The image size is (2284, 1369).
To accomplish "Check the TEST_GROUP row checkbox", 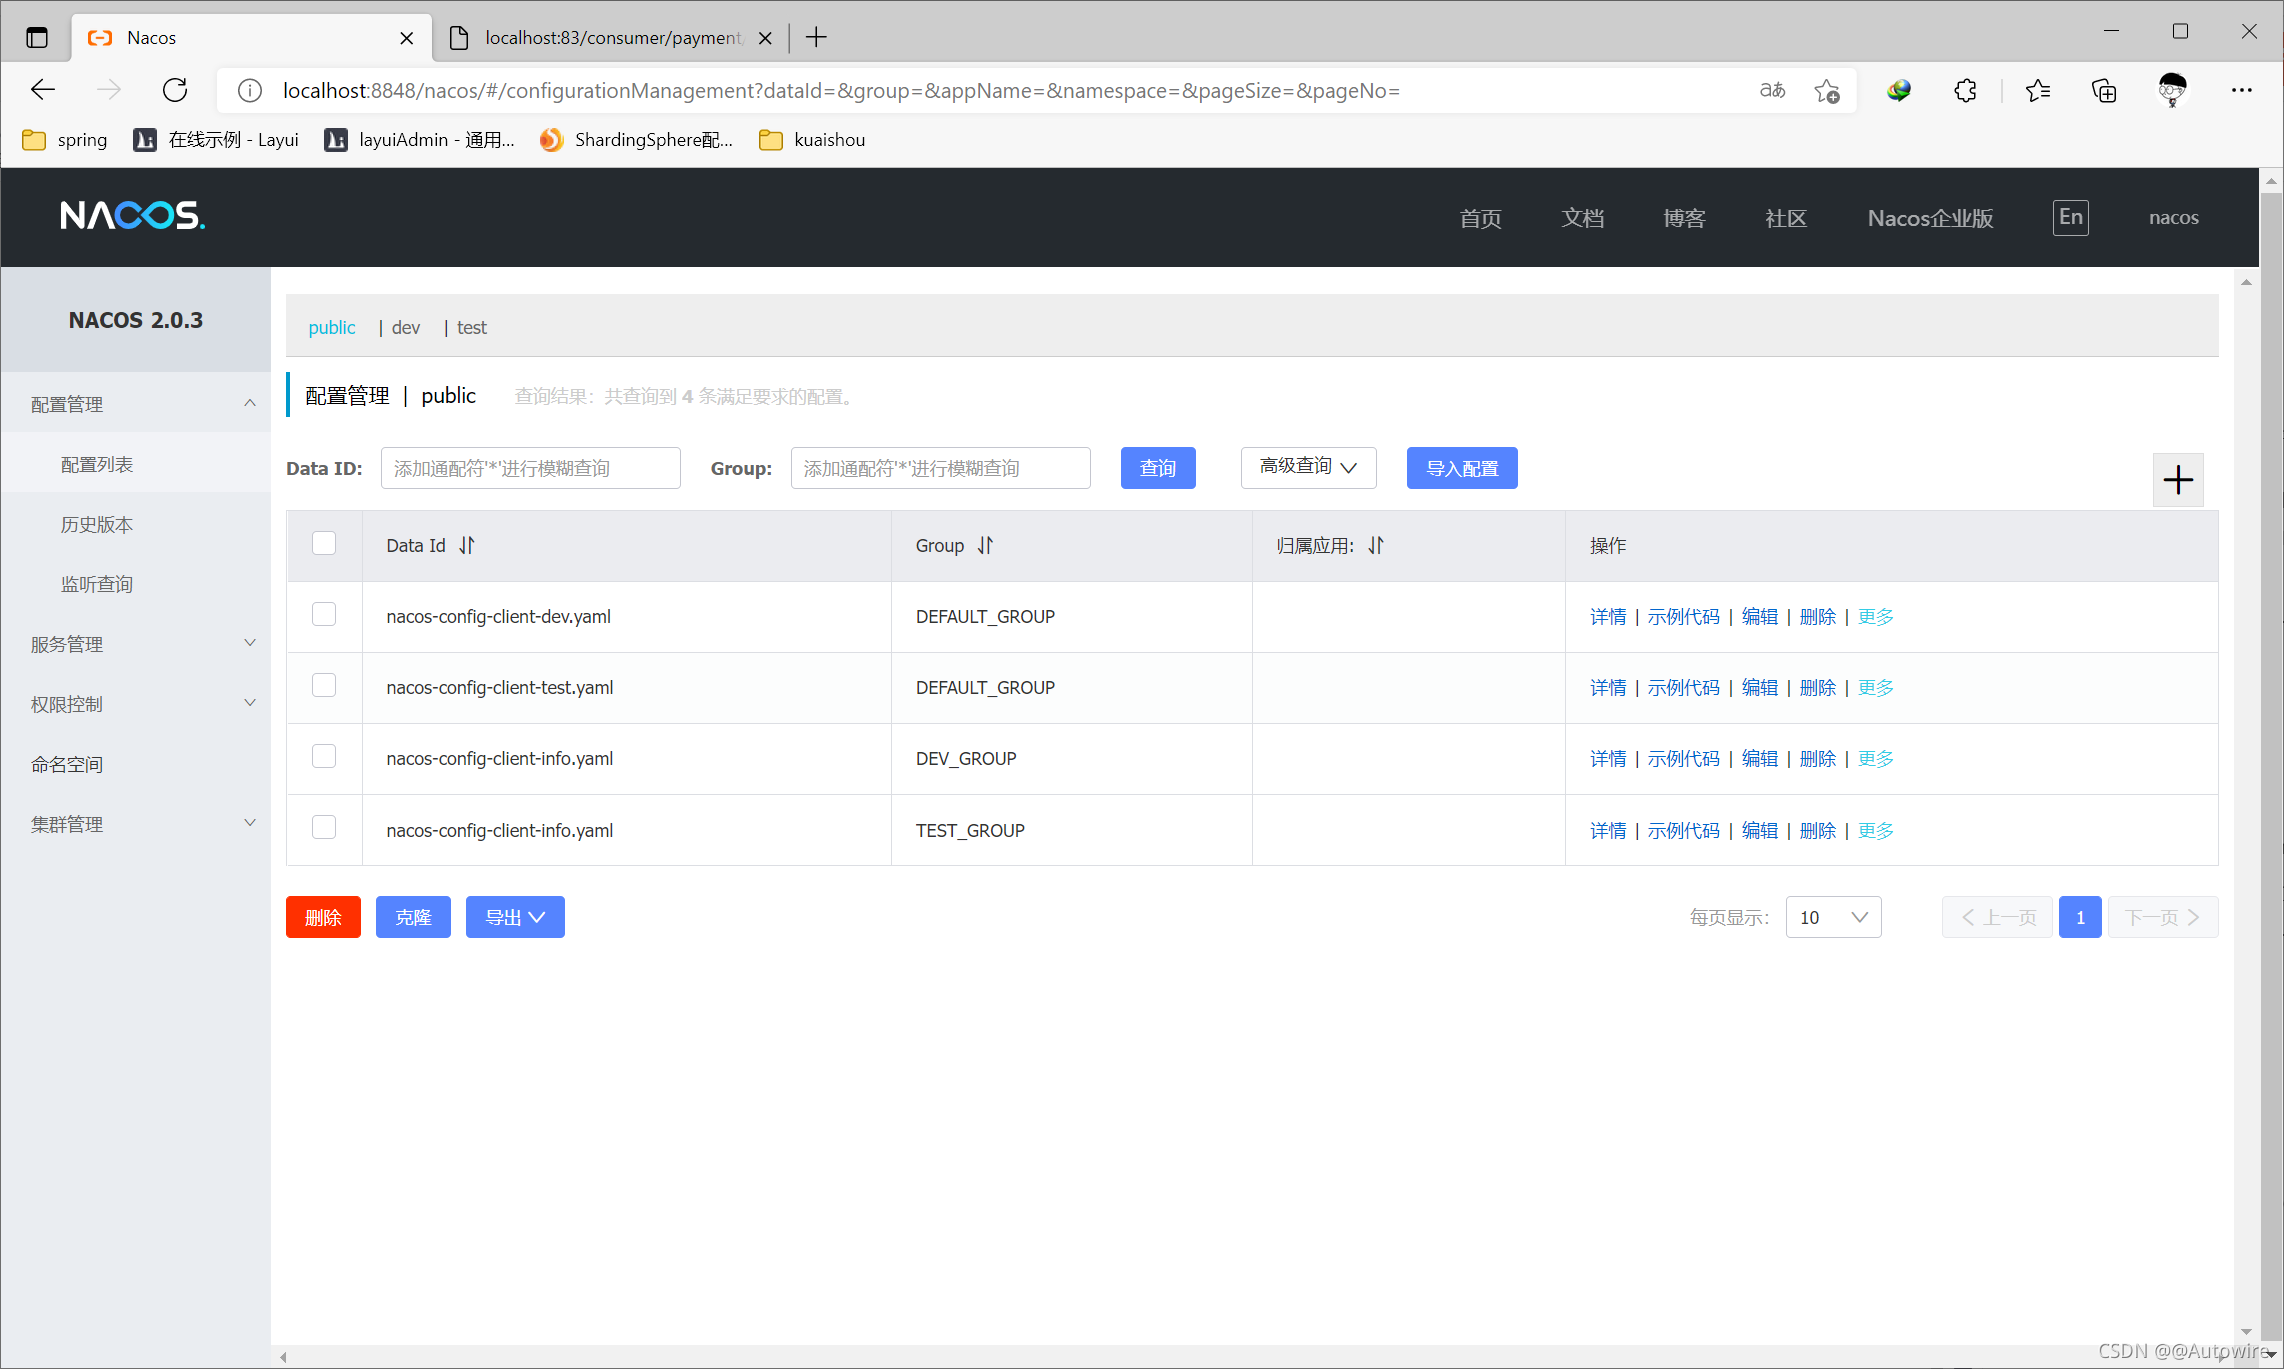I will pyautogui.click(x=324, y=827).
